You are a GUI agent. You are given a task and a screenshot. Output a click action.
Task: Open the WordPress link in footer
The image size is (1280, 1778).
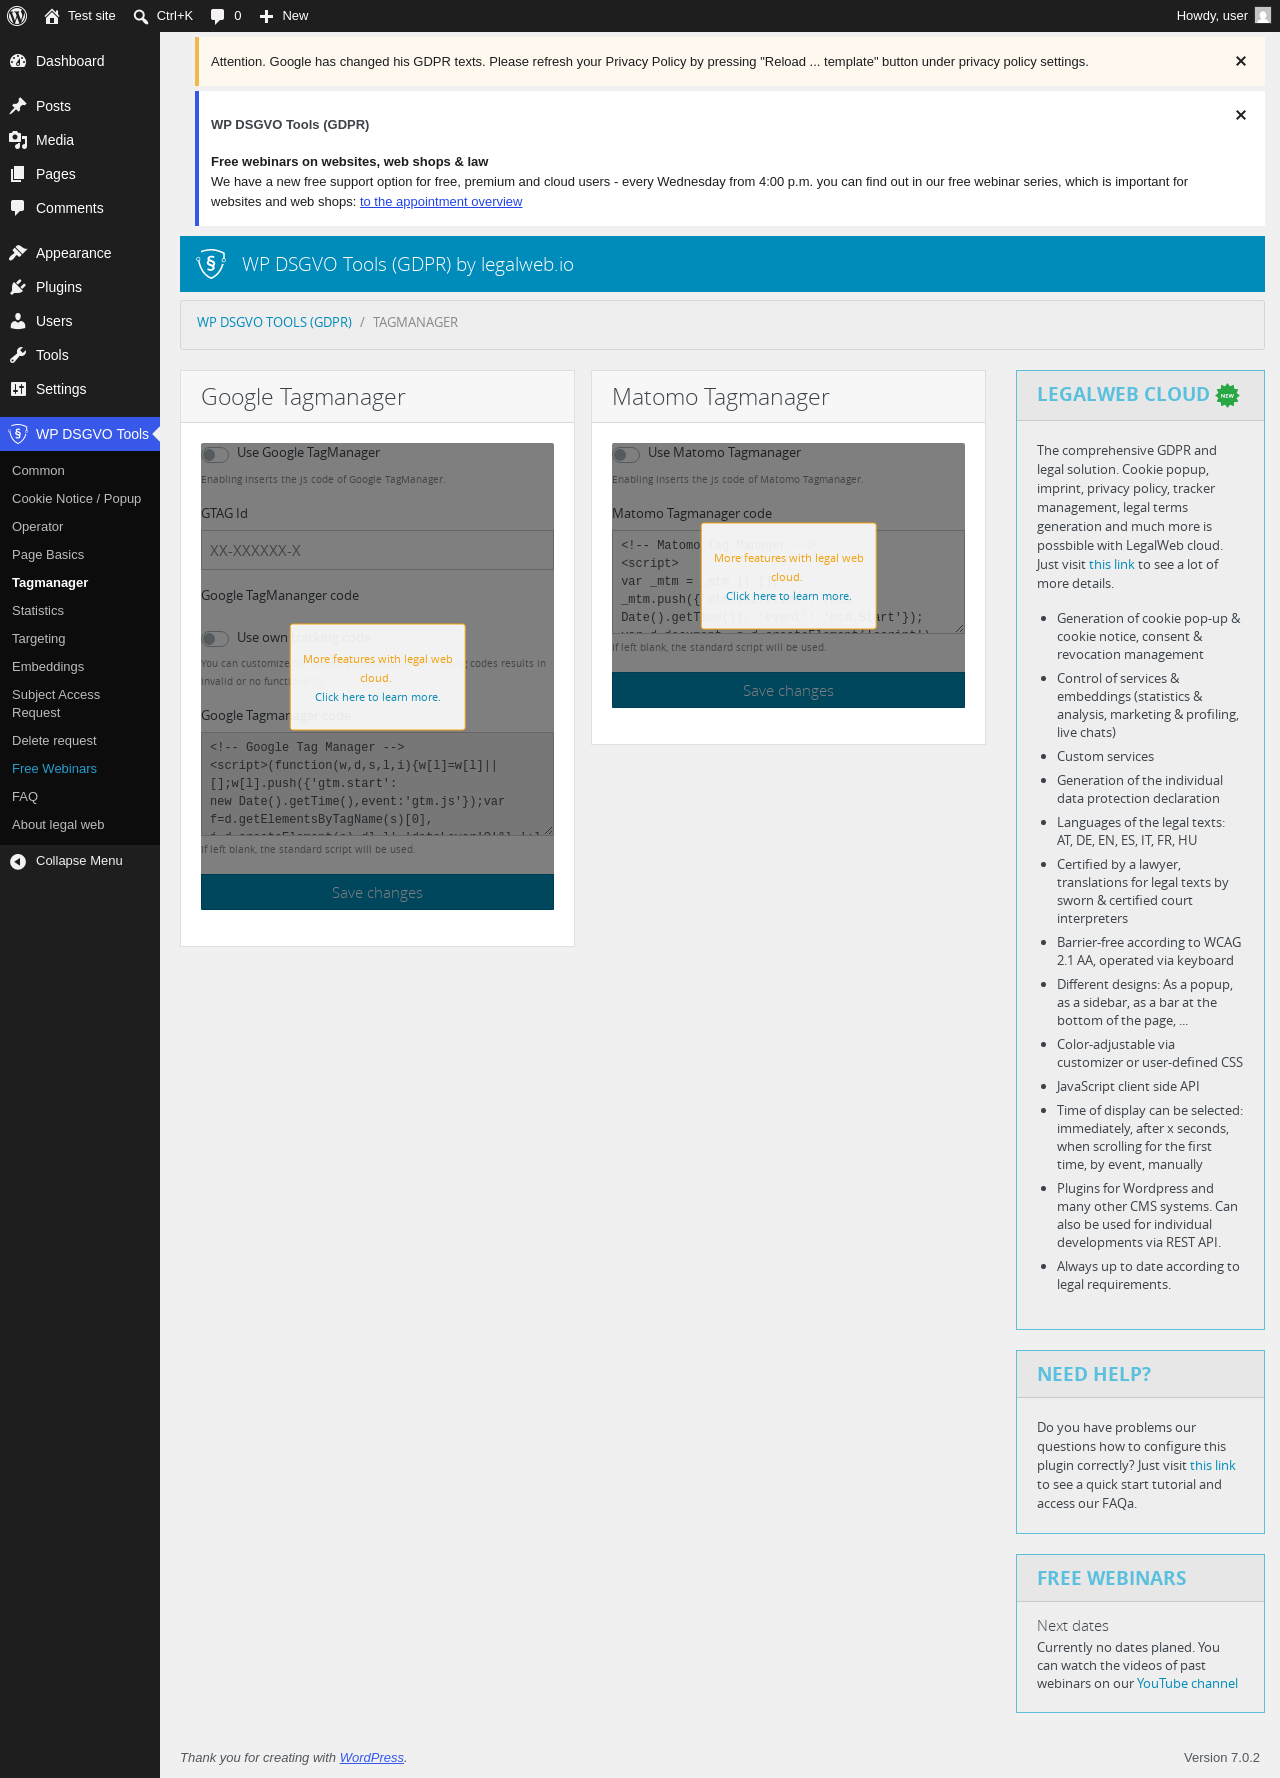[x=372, y=1758]
